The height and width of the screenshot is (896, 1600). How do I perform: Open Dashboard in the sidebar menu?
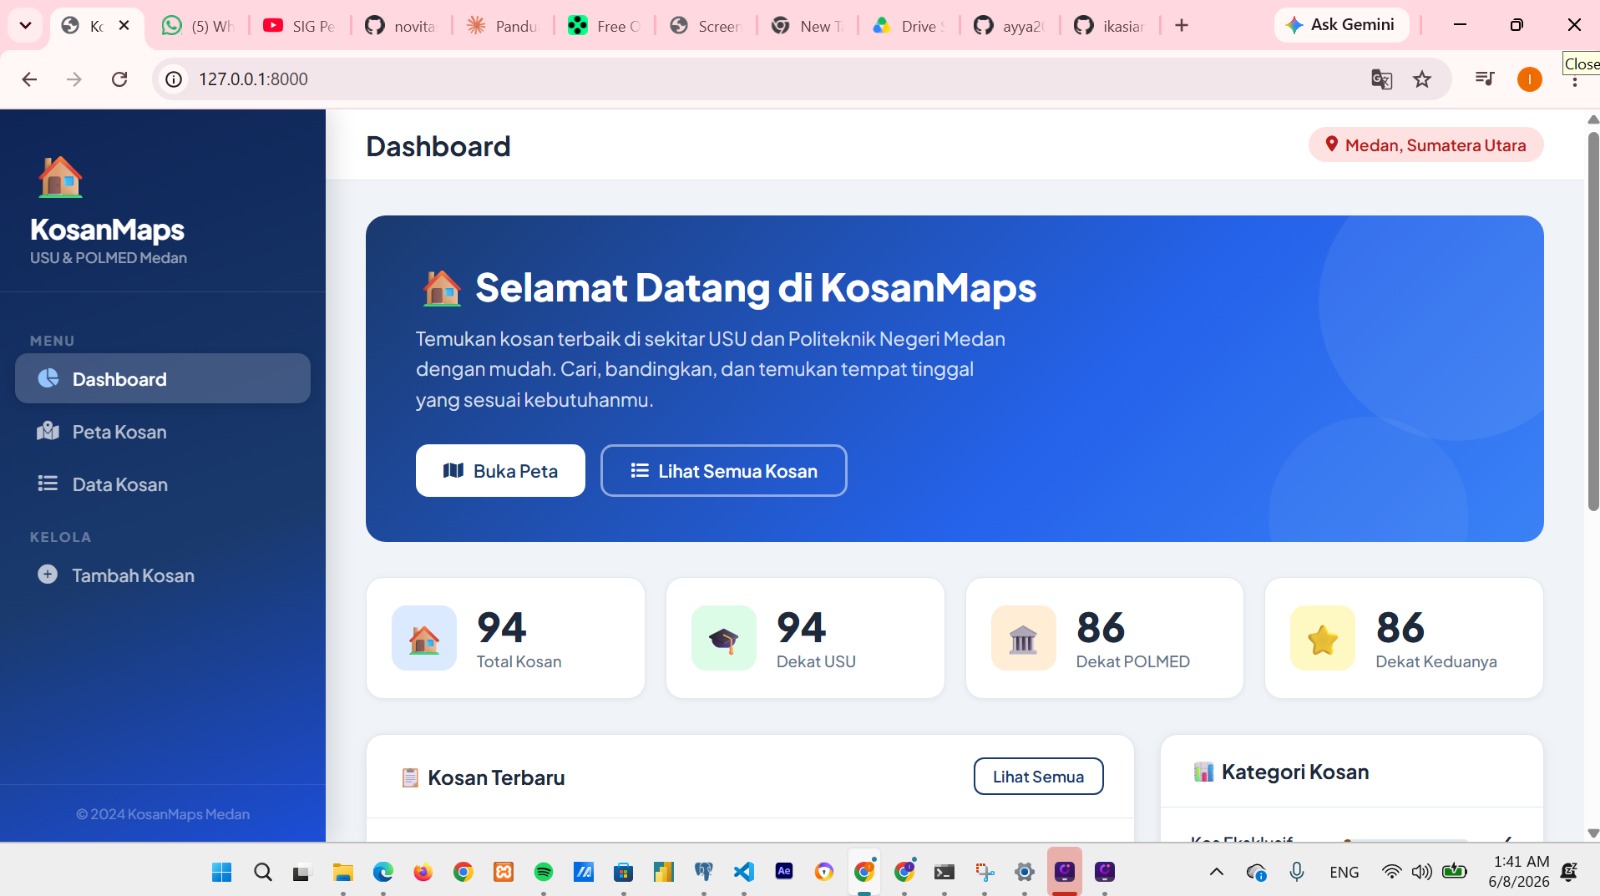[163, 379]
